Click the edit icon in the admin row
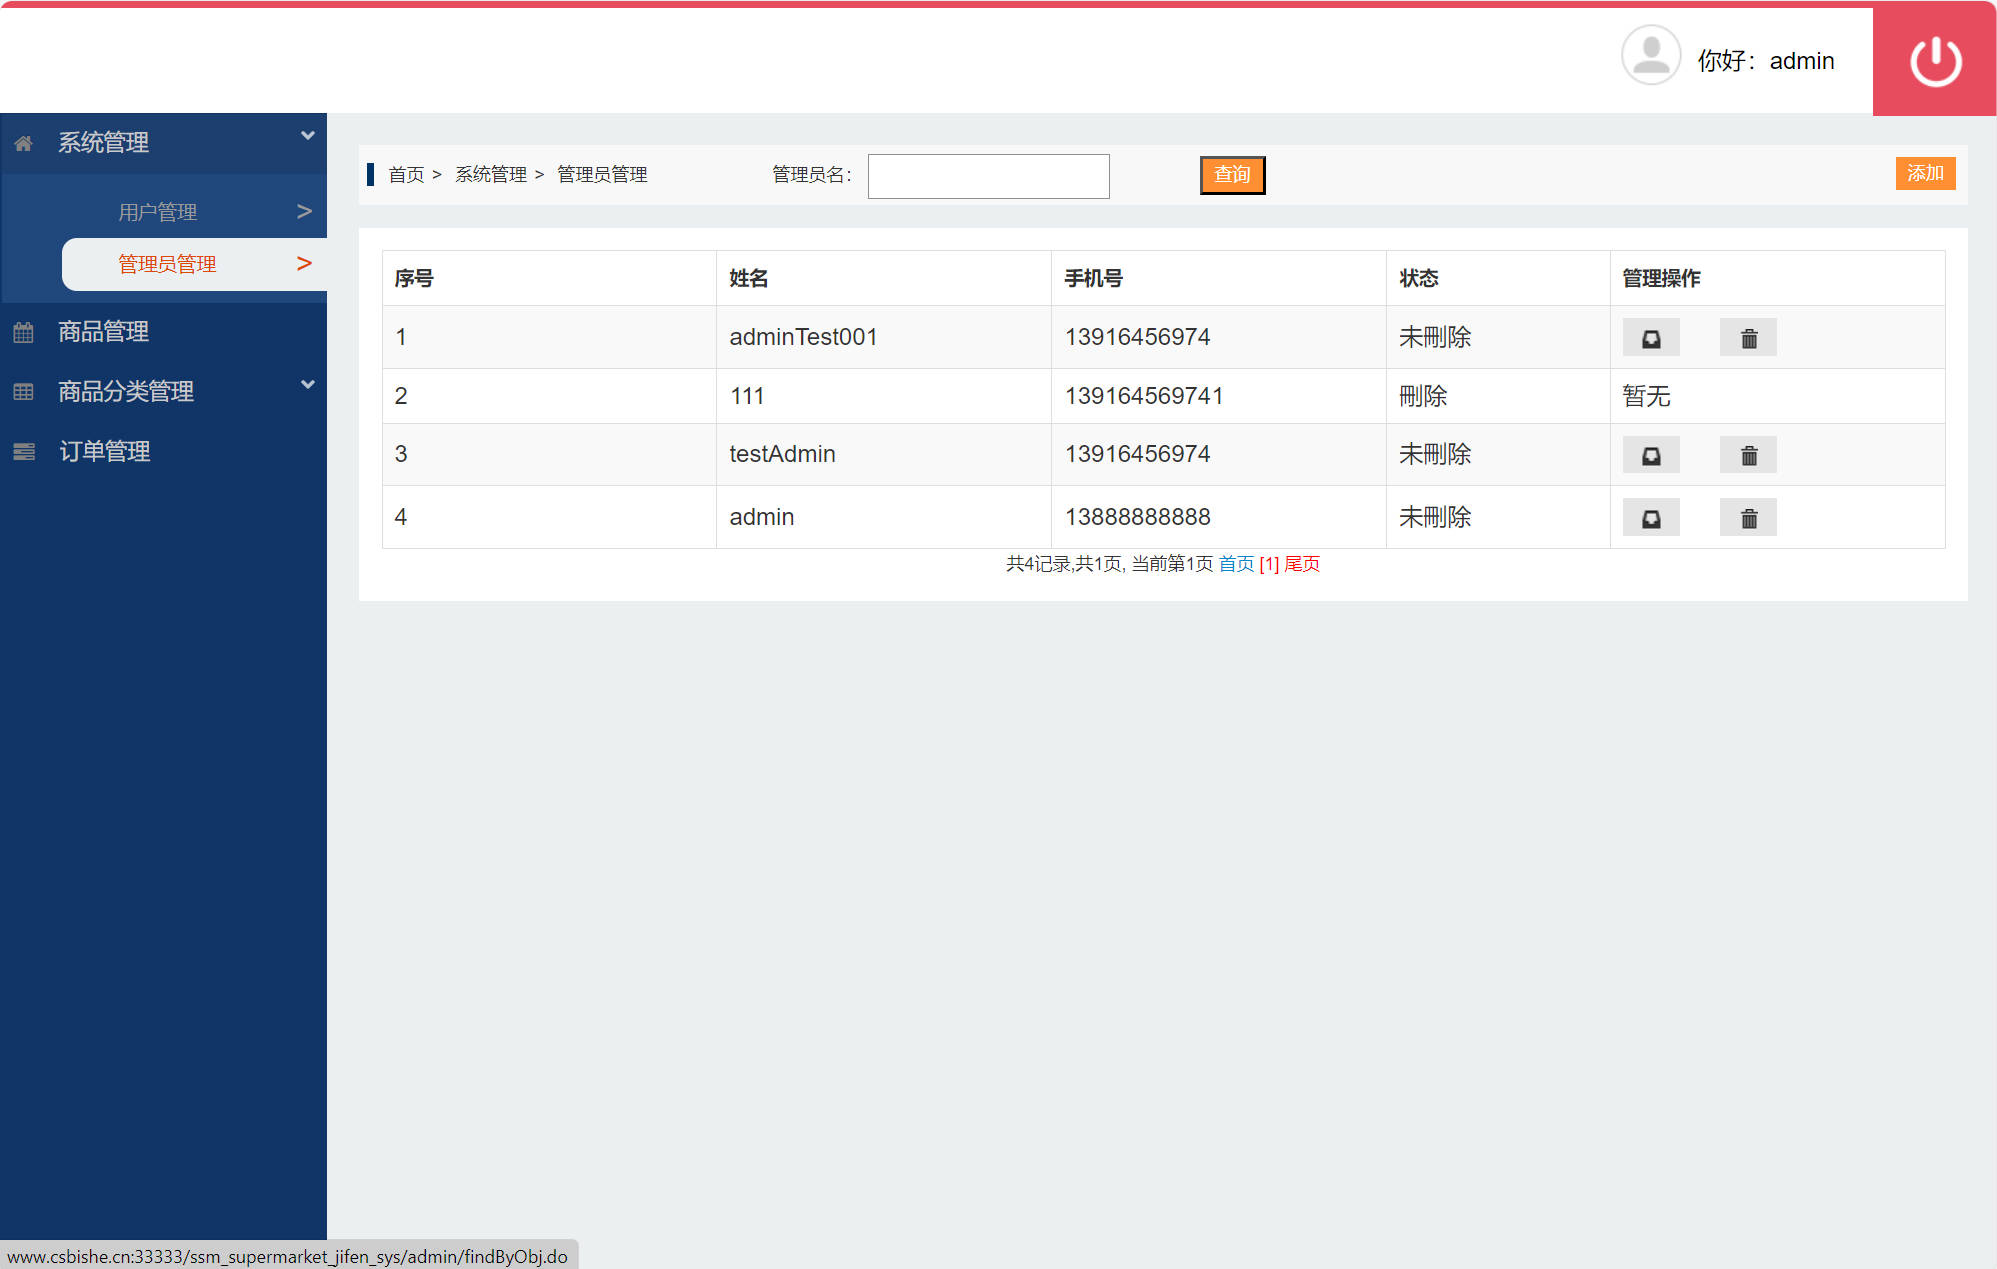 click(1650, 517)
